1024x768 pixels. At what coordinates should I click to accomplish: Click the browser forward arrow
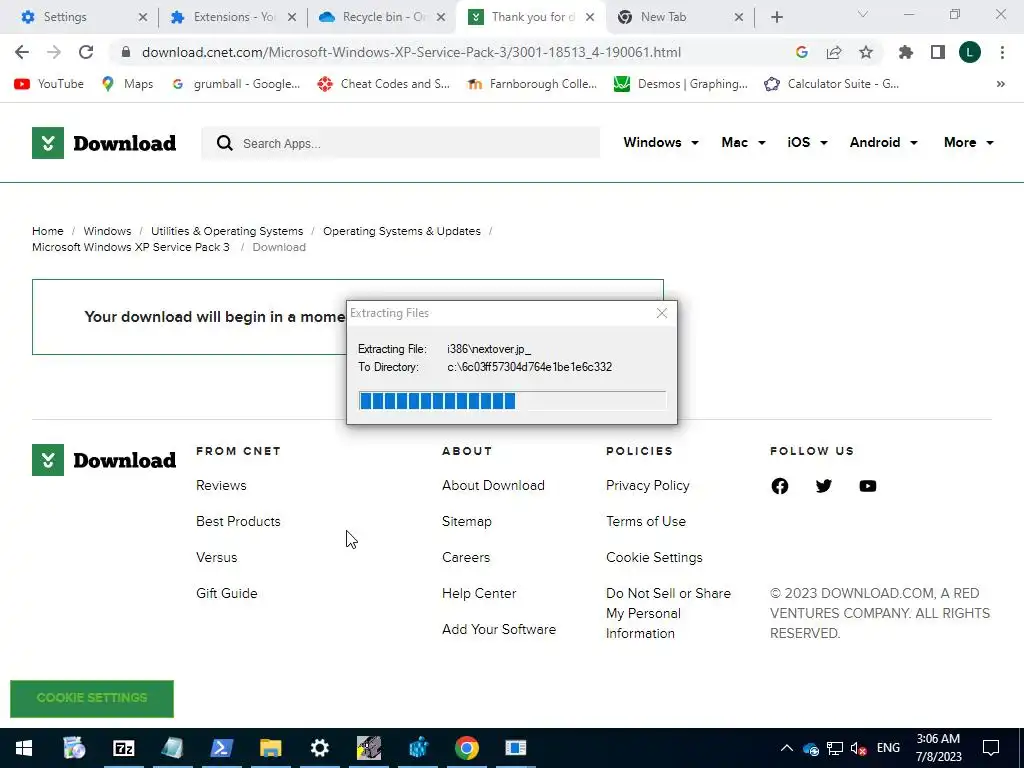(54, 52)
